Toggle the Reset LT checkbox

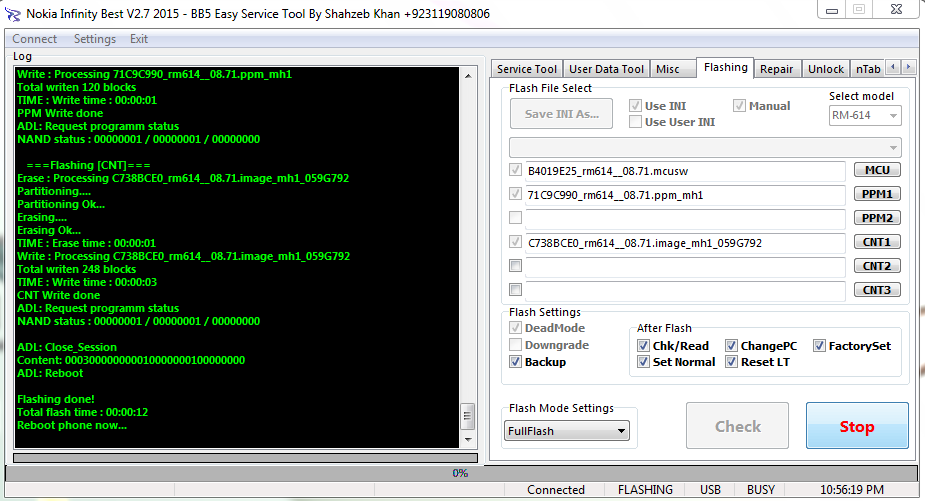pyautogui.click(x=732, y=362)
